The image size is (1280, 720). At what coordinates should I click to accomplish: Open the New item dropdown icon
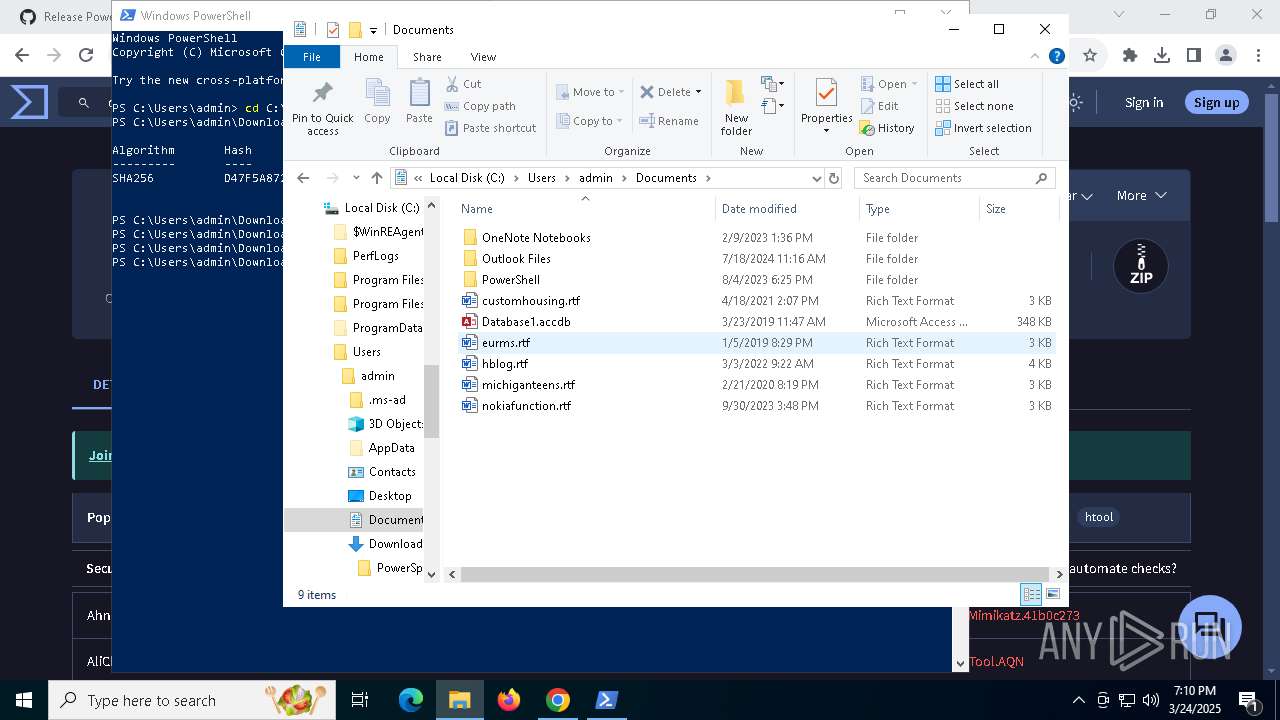click(772, 84)
